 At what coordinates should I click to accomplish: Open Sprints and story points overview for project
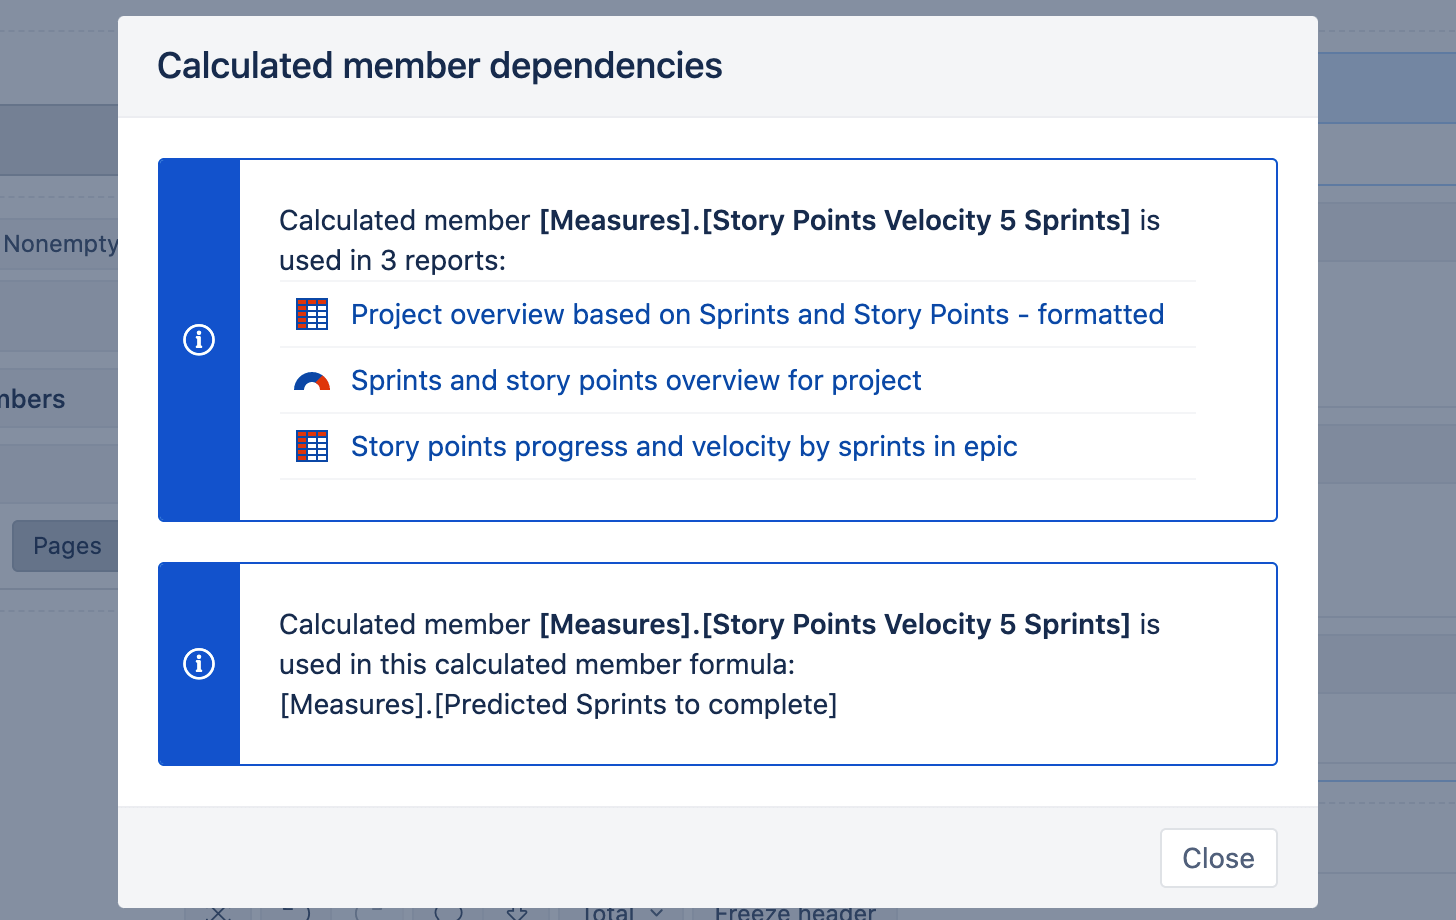[636, 380]
